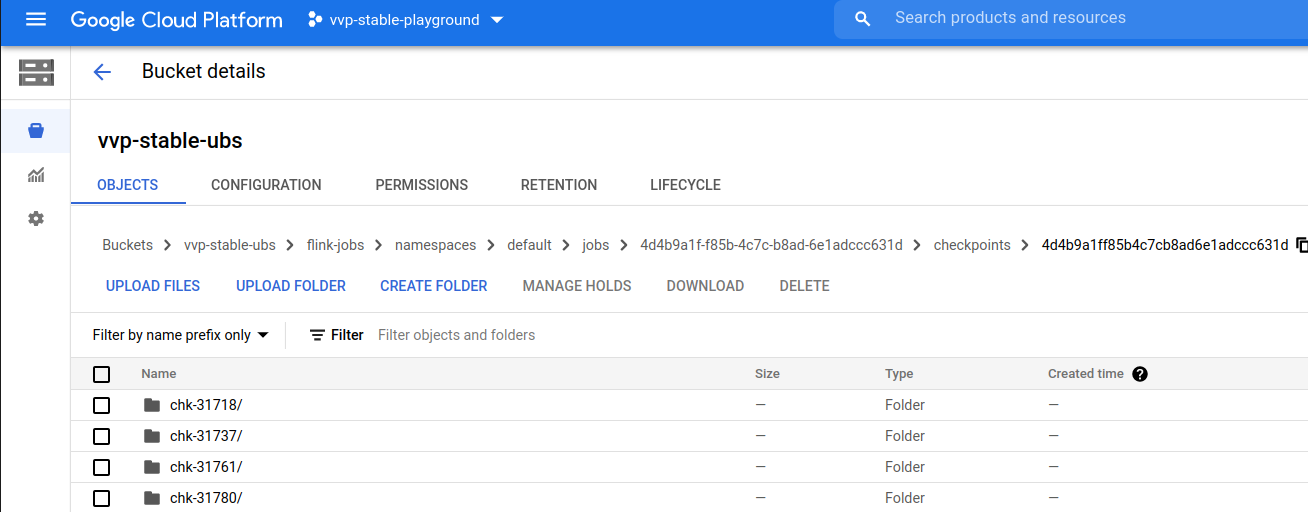This screenshot has height=512, width=1308.
Task: Click the Created time help icon
Action: click(x=1140, y=374)
